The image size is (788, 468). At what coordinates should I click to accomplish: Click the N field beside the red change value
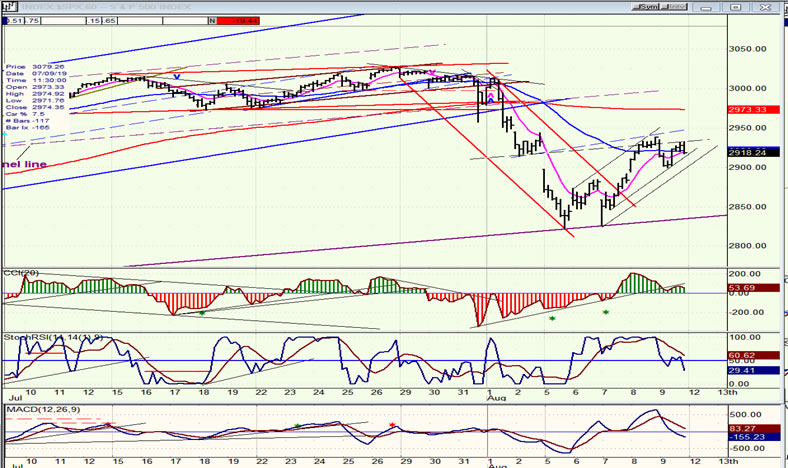(x=213, y=21)
